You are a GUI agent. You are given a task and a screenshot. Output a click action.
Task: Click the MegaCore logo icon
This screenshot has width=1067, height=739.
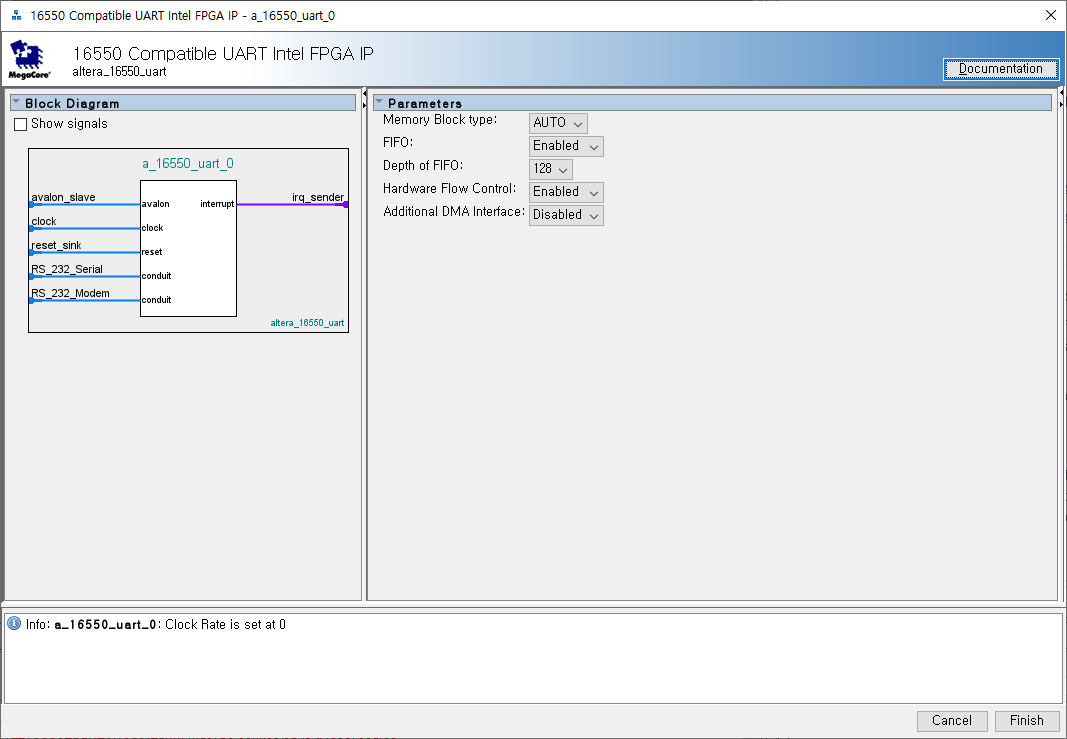29,59
